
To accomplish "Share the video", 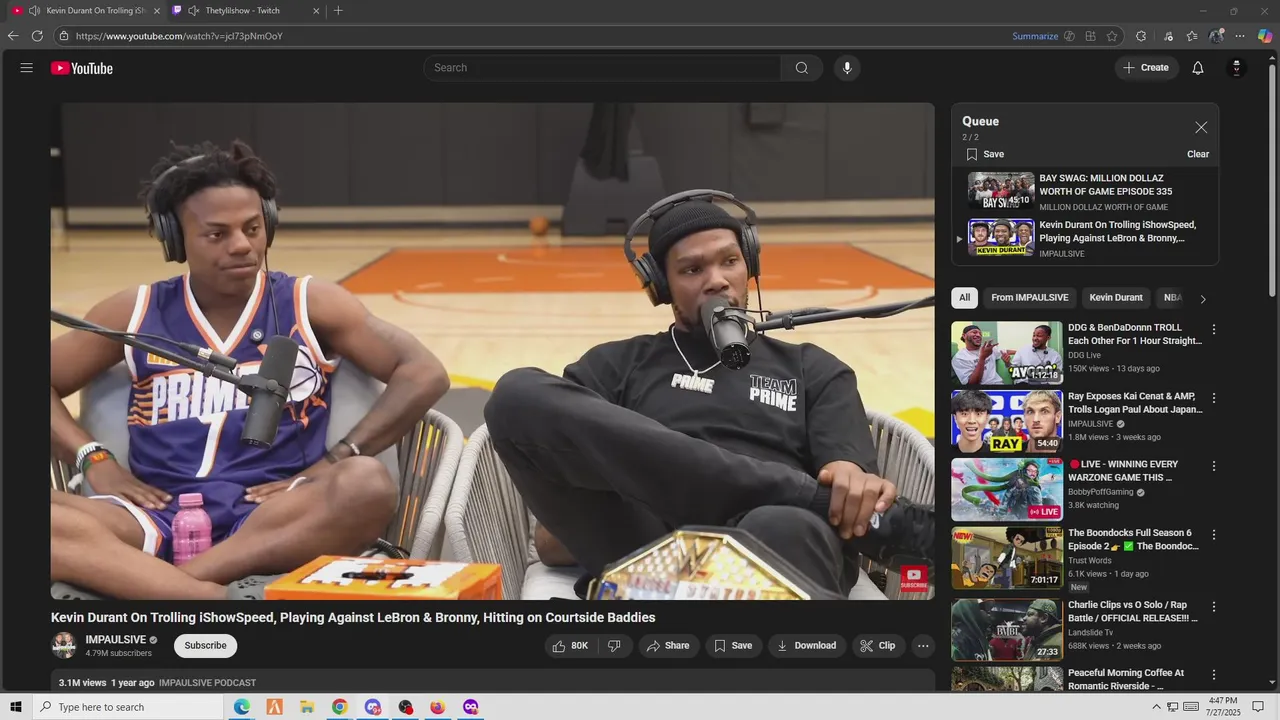I will click(x=668, y=646).
